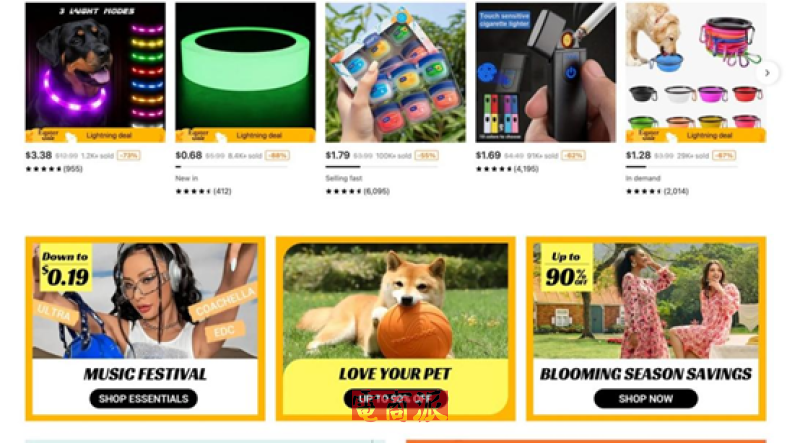
Task: Open the glow-in-the-dark tape product image
Action: coord(245,72)
